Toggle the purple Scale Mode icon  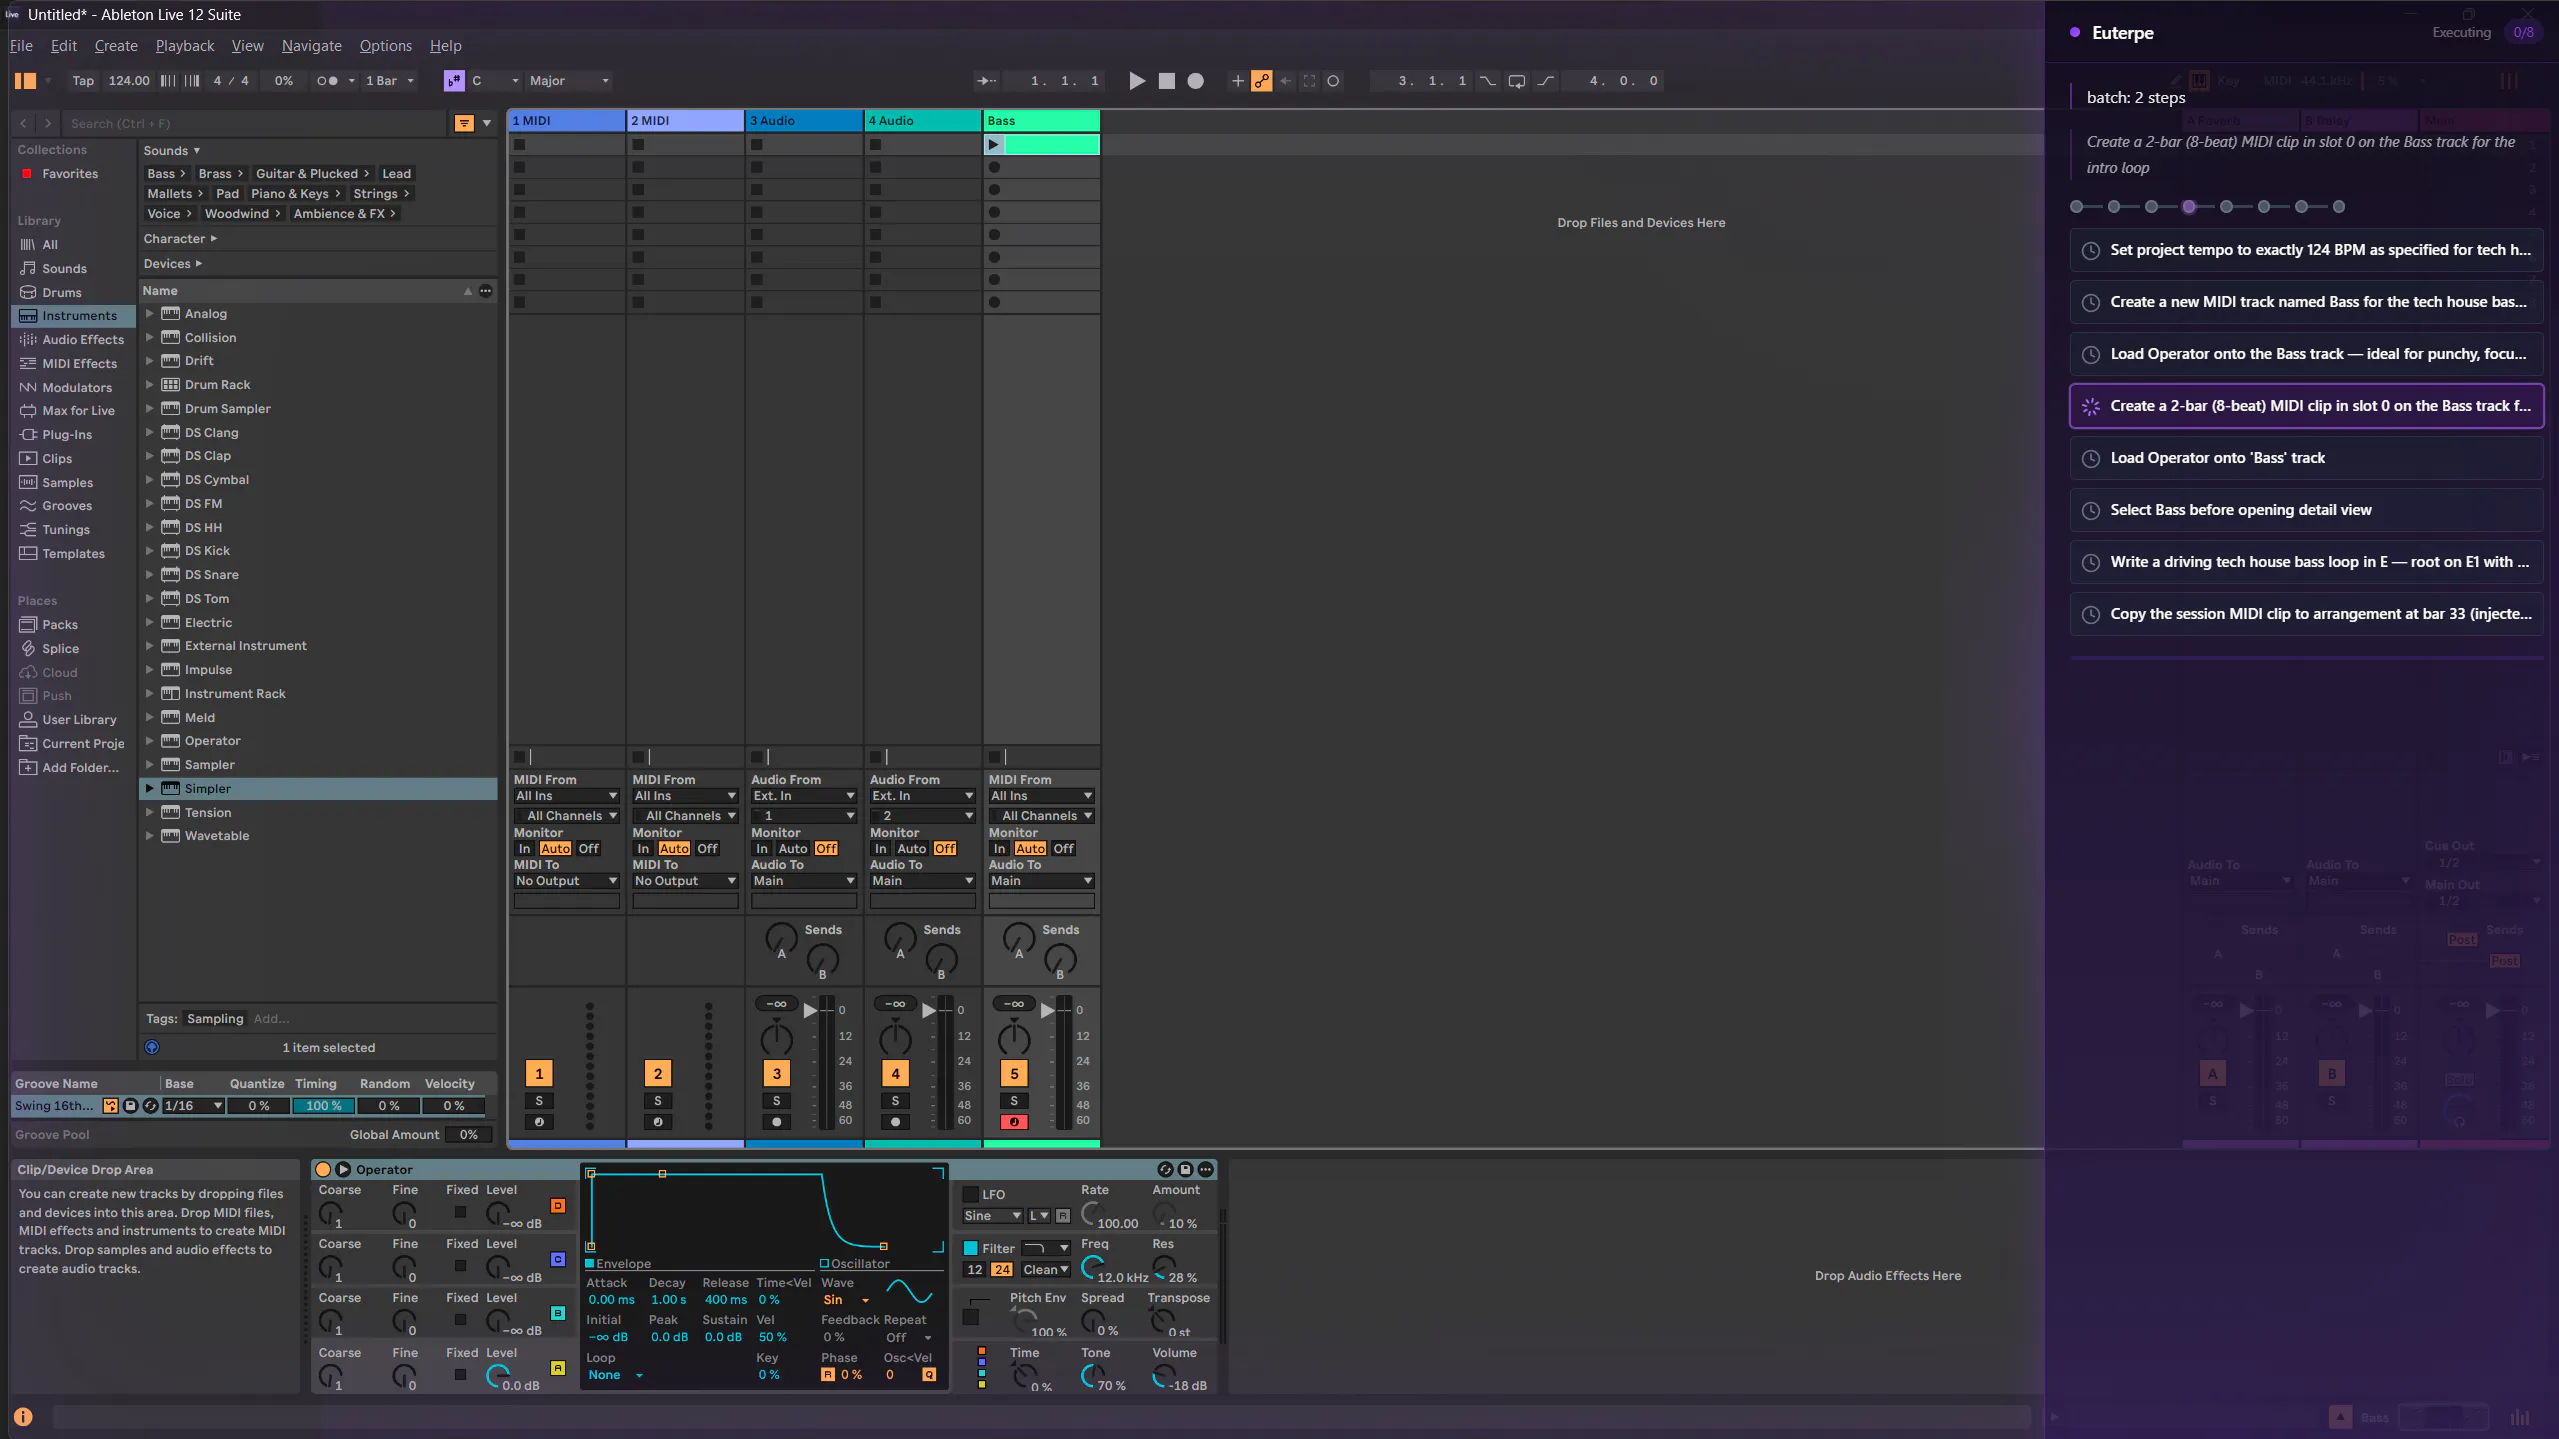point(454,81)
